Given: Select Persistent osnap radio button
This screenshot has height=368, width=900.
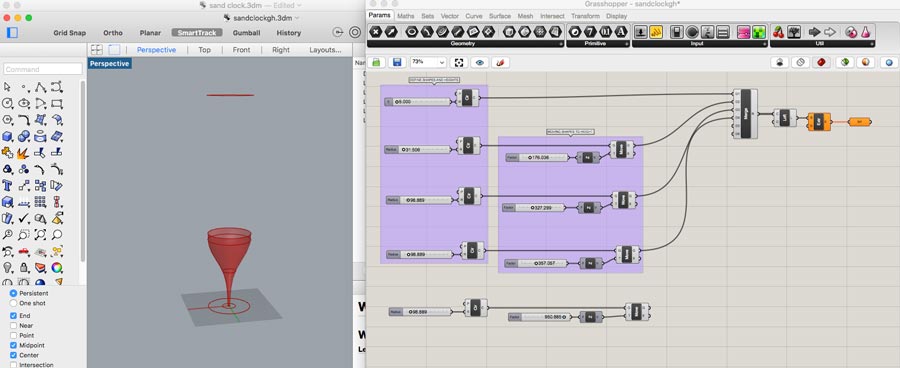Looking at the screenshot, I should (x=13, y=293).
